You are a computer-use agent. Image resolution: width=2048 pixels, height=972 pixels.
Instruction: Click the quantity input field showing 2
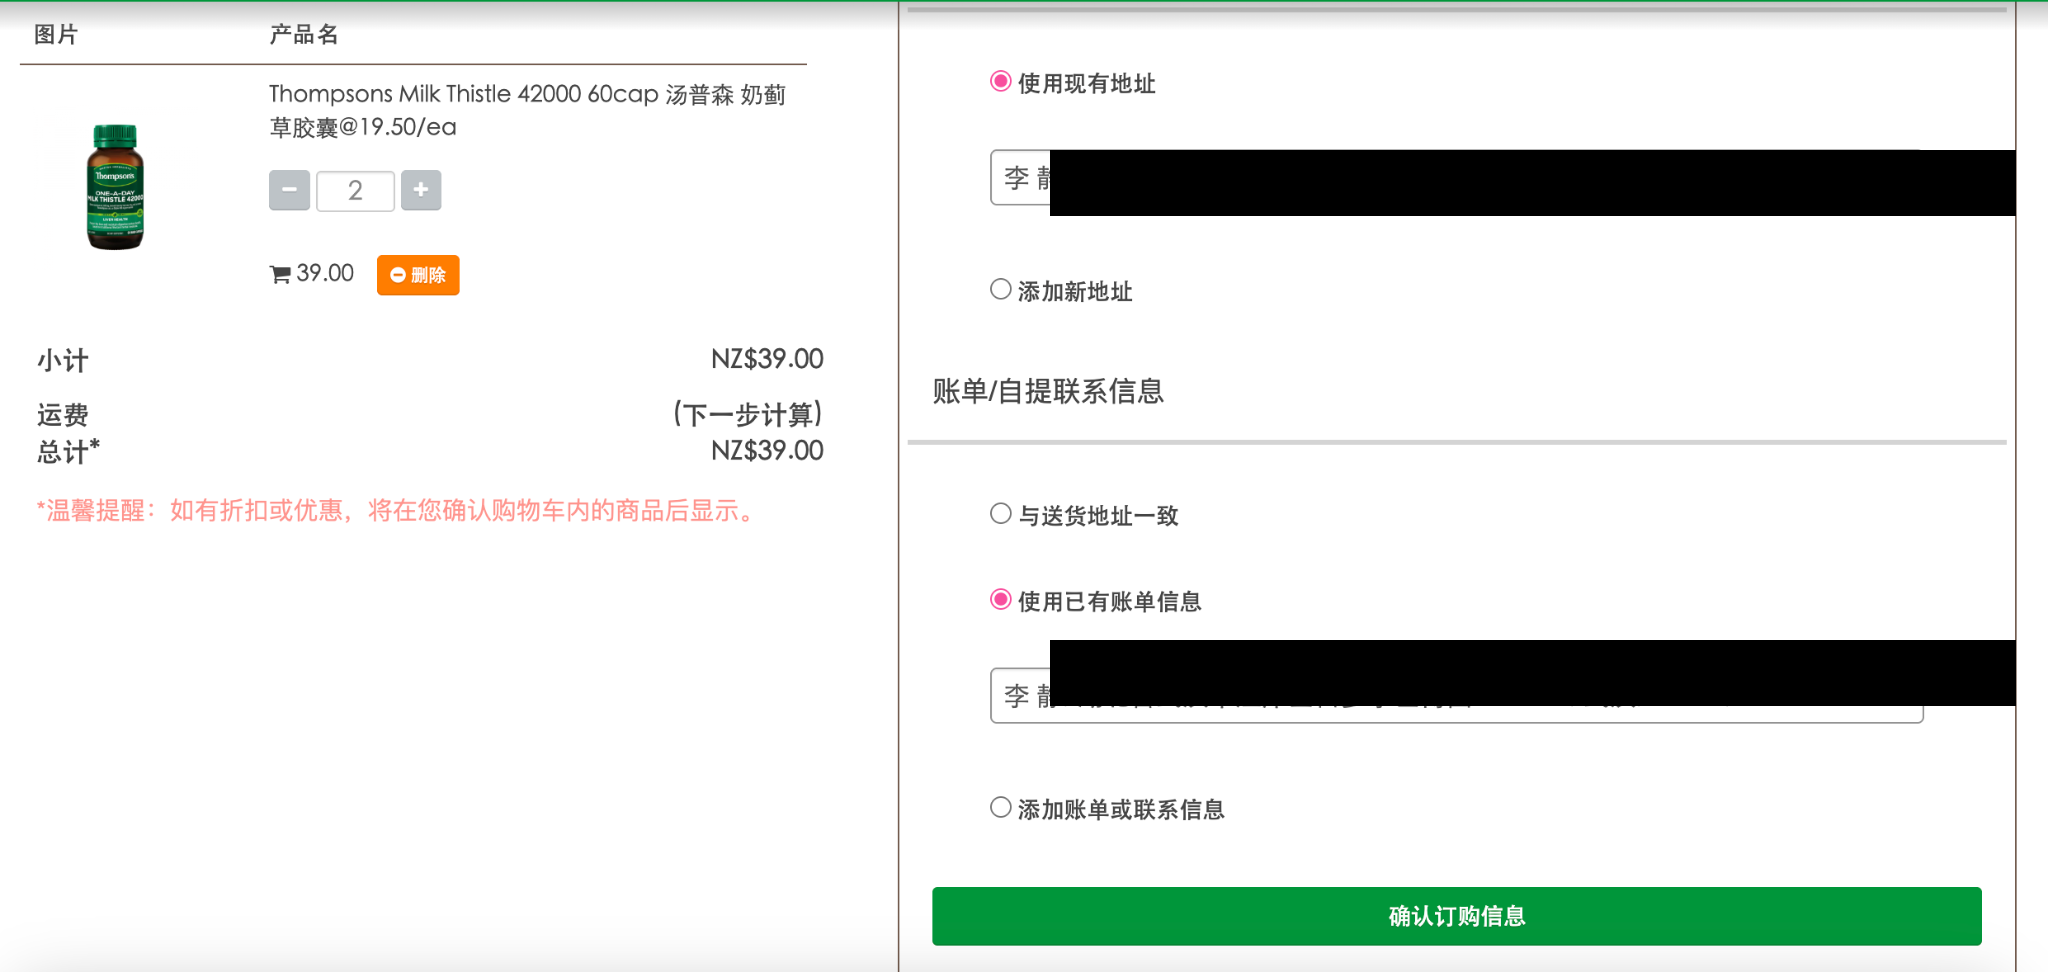(x=355, y=191)
